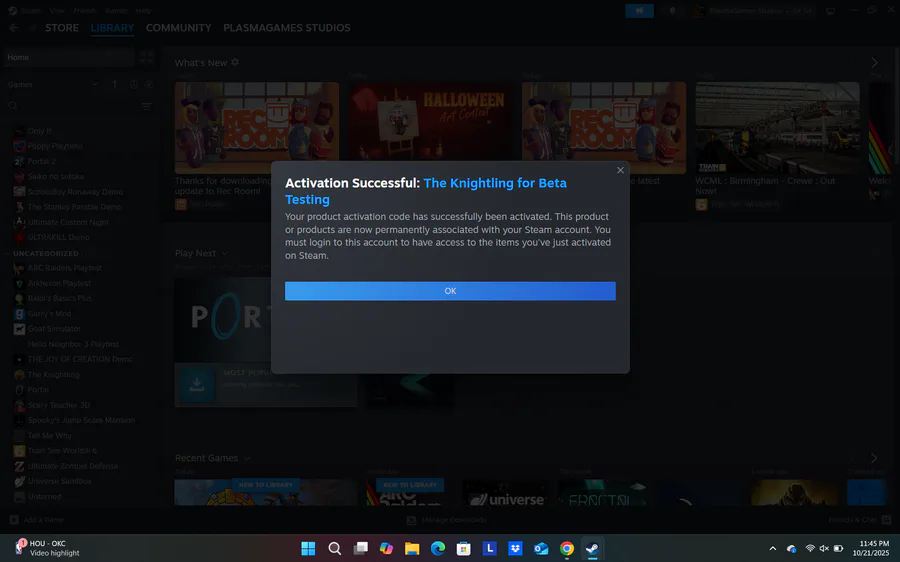Open the PLASMAGAMES STUDIOS profile tab

286,28
